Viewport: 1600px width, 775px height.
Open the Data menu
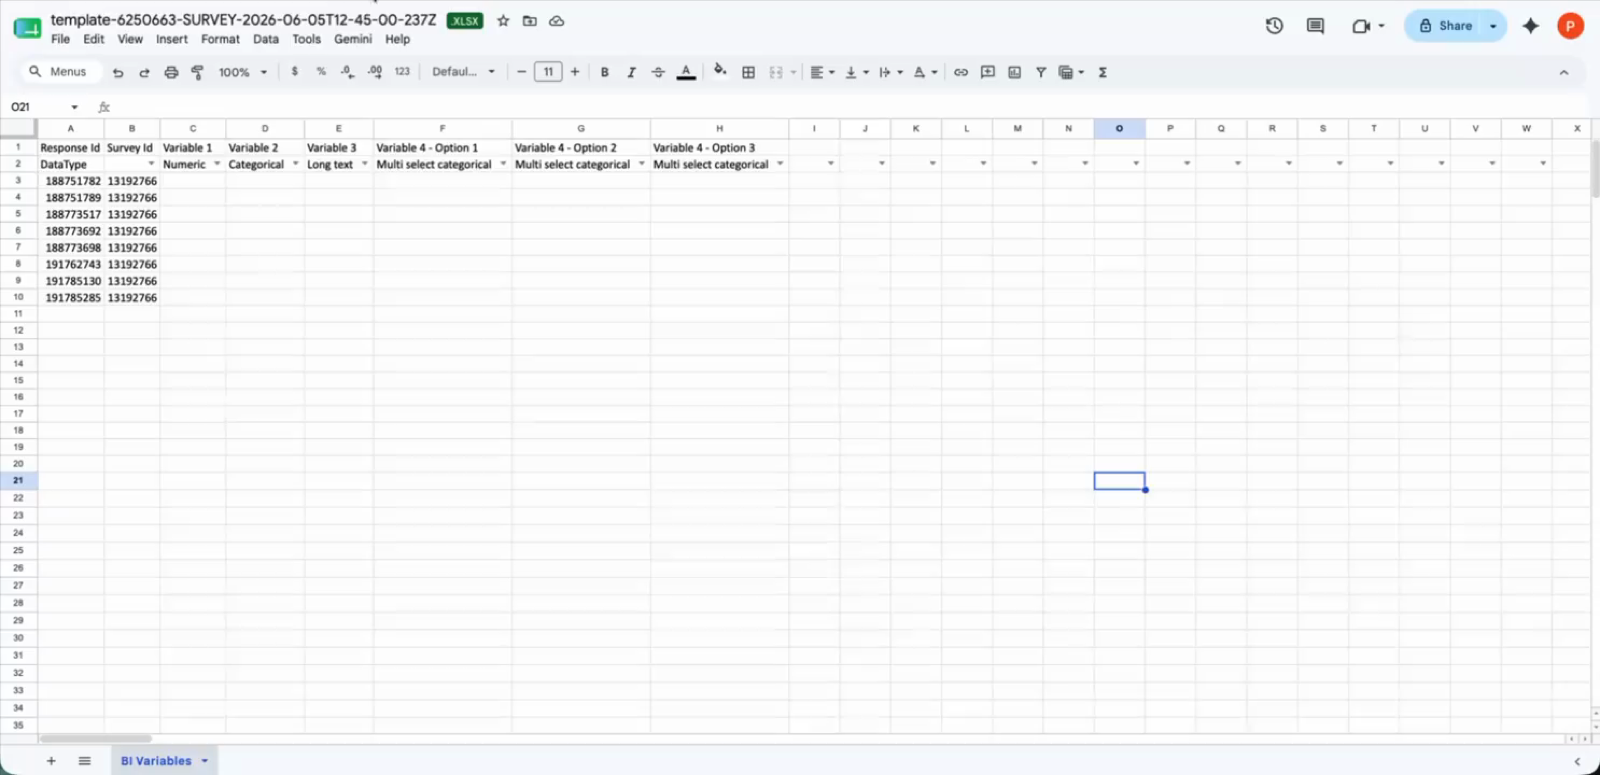[x=266, y=39]
